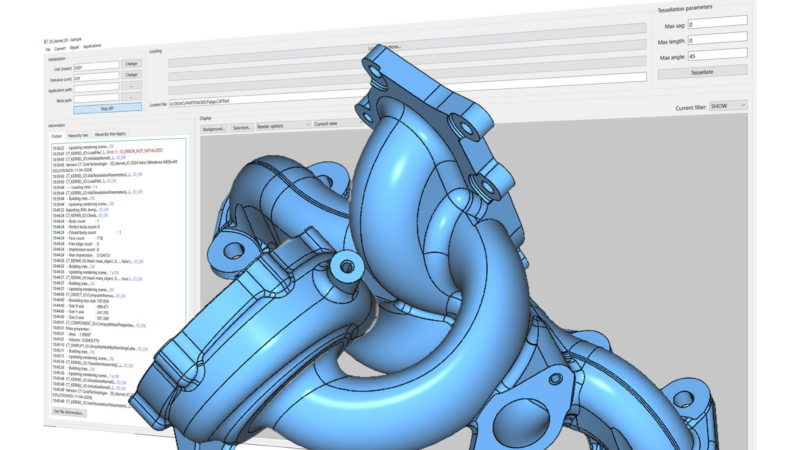800x450 pixels.
Task: Click the red IO_ERROR_NOT_INITIALIZED log line
Action: (x=108, y=152)
